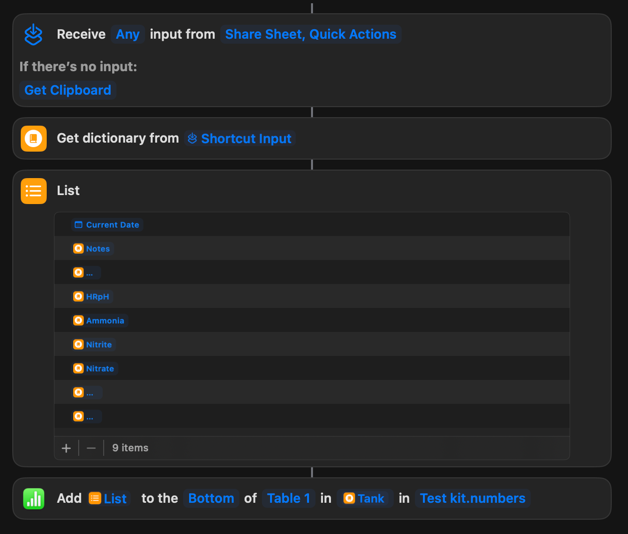Select the Notes variable in the list

pyautogui.click(x=93, y=249)
